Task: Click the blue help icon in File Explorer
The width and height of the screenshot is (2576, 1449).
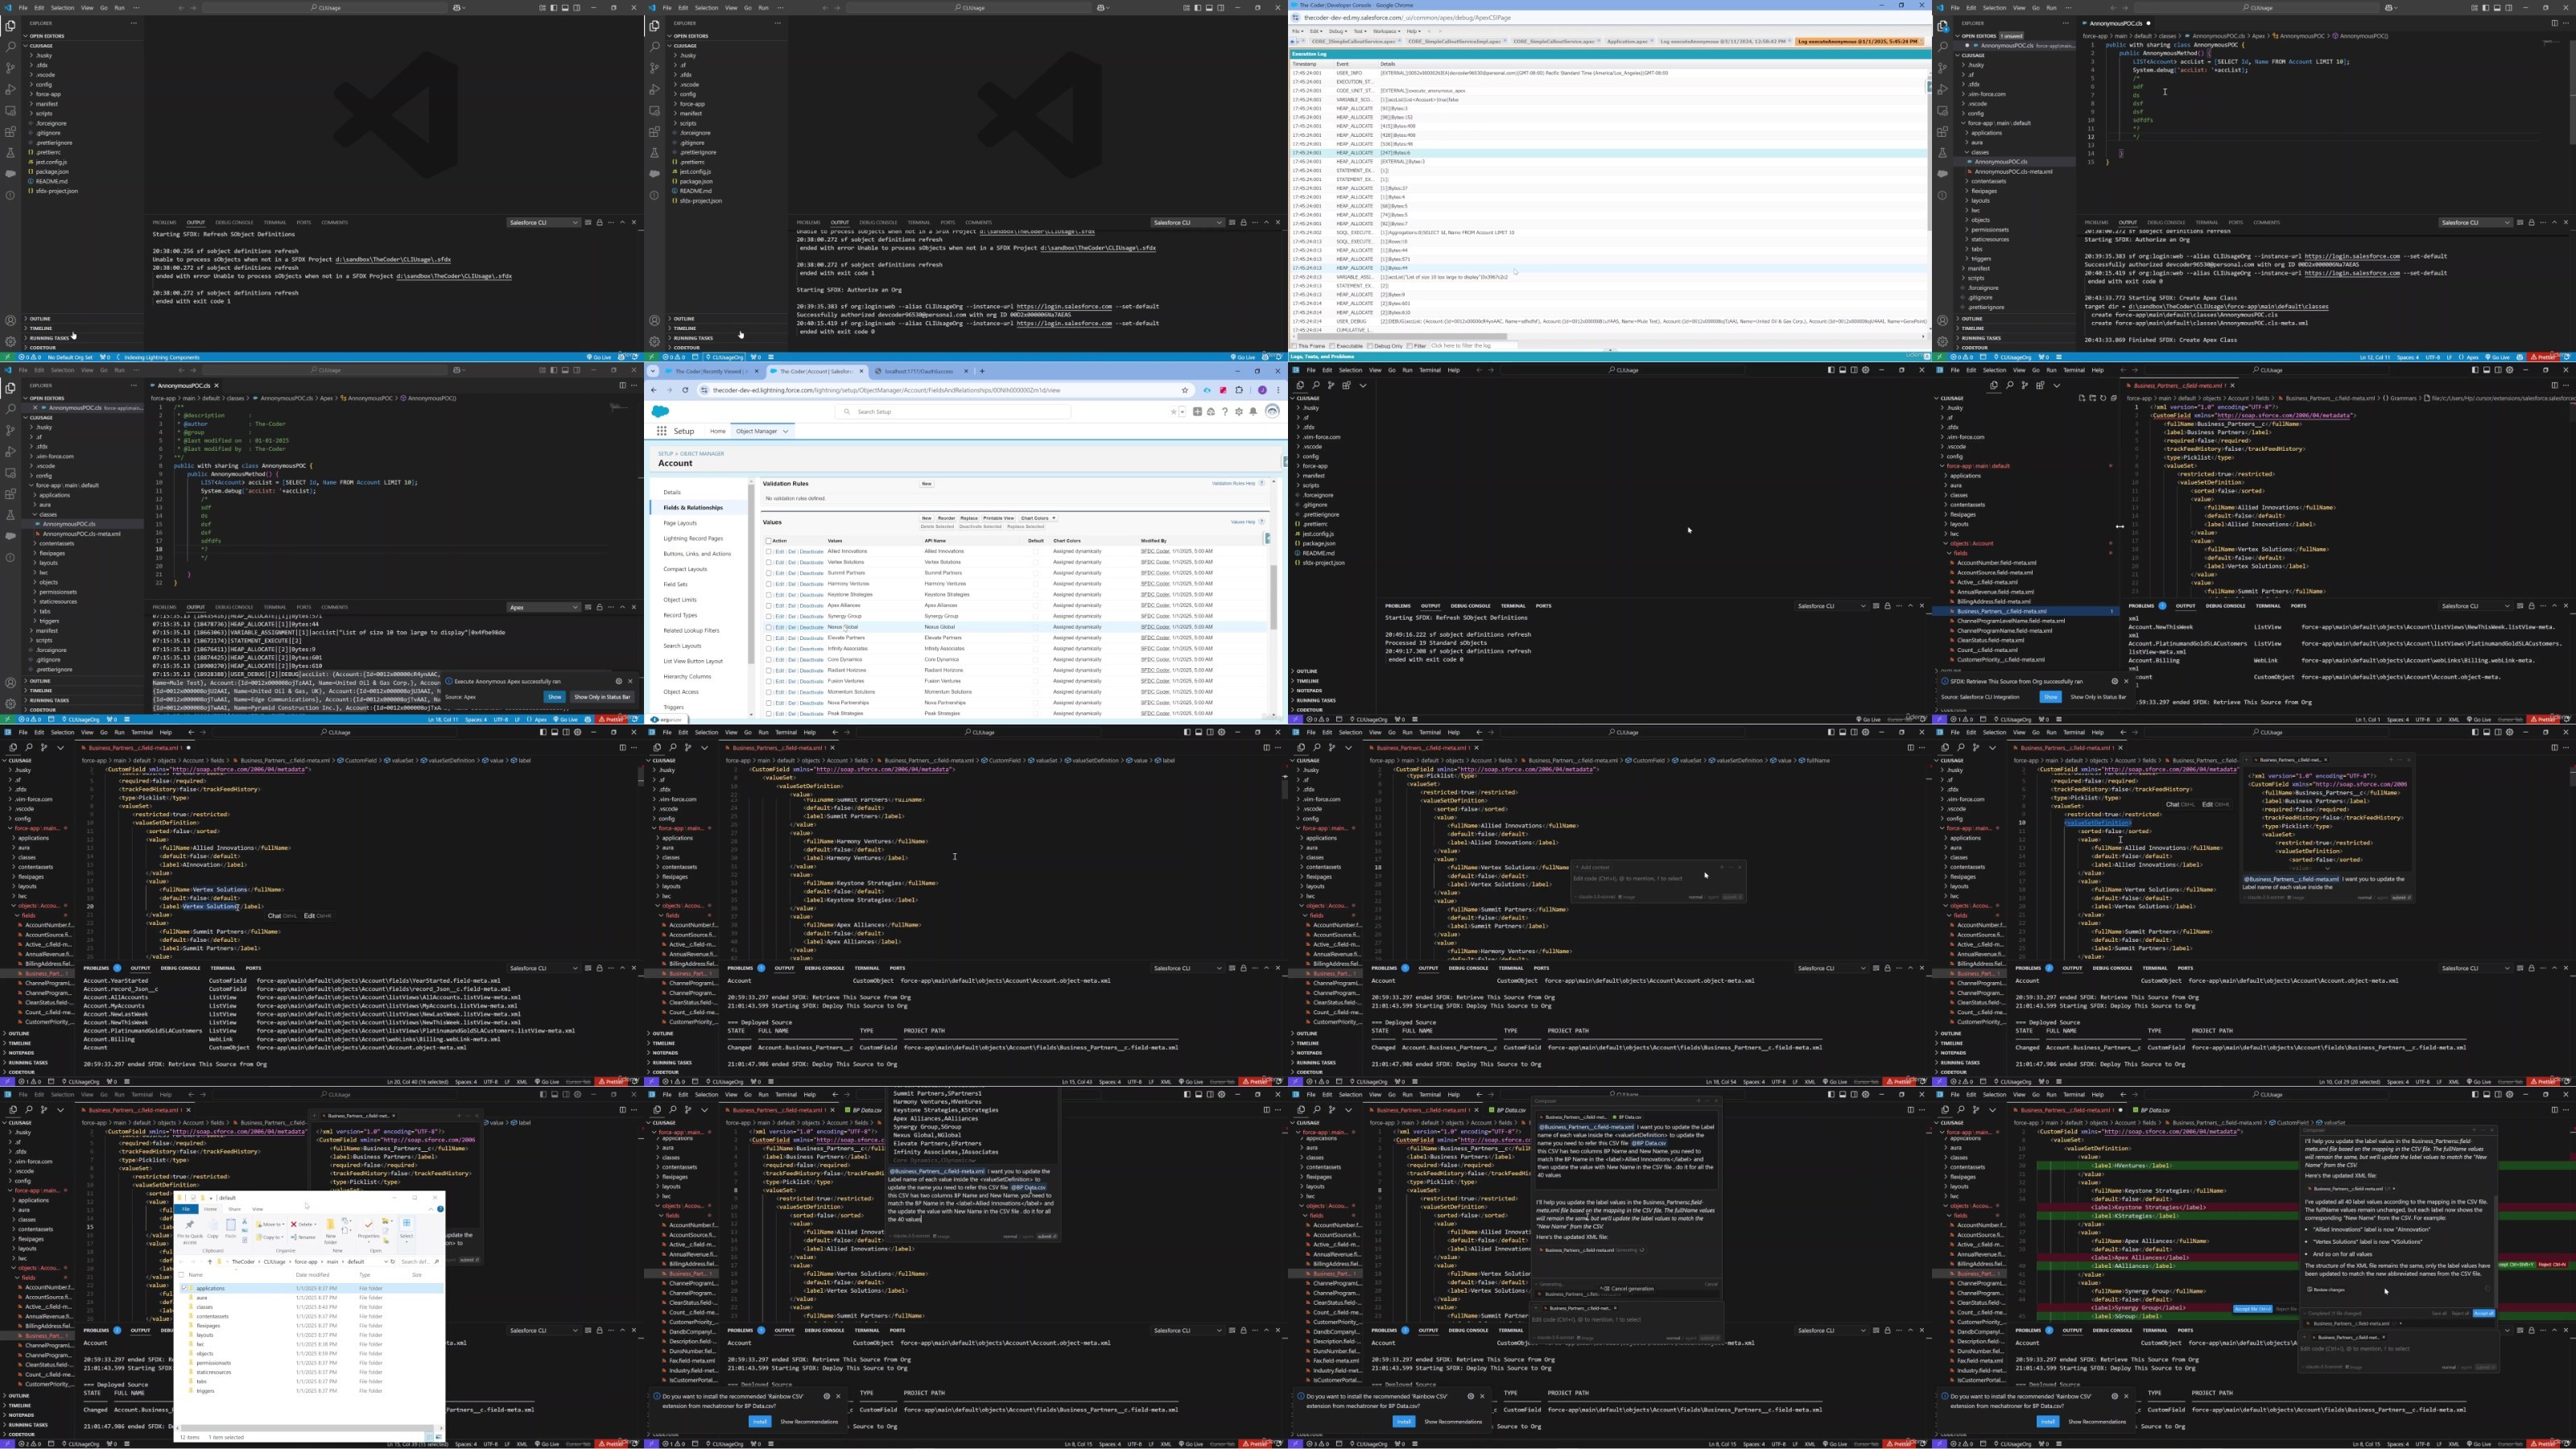Action: [x=440, y=1209]
